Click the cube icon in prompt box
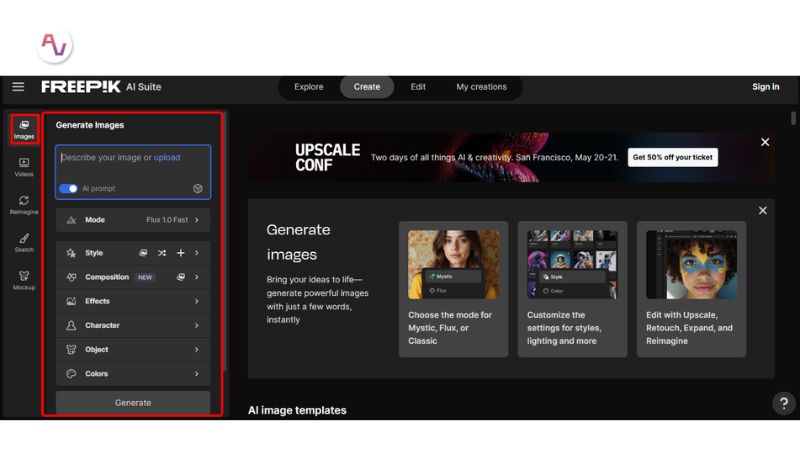800x450 pixels. coord(198,189)
